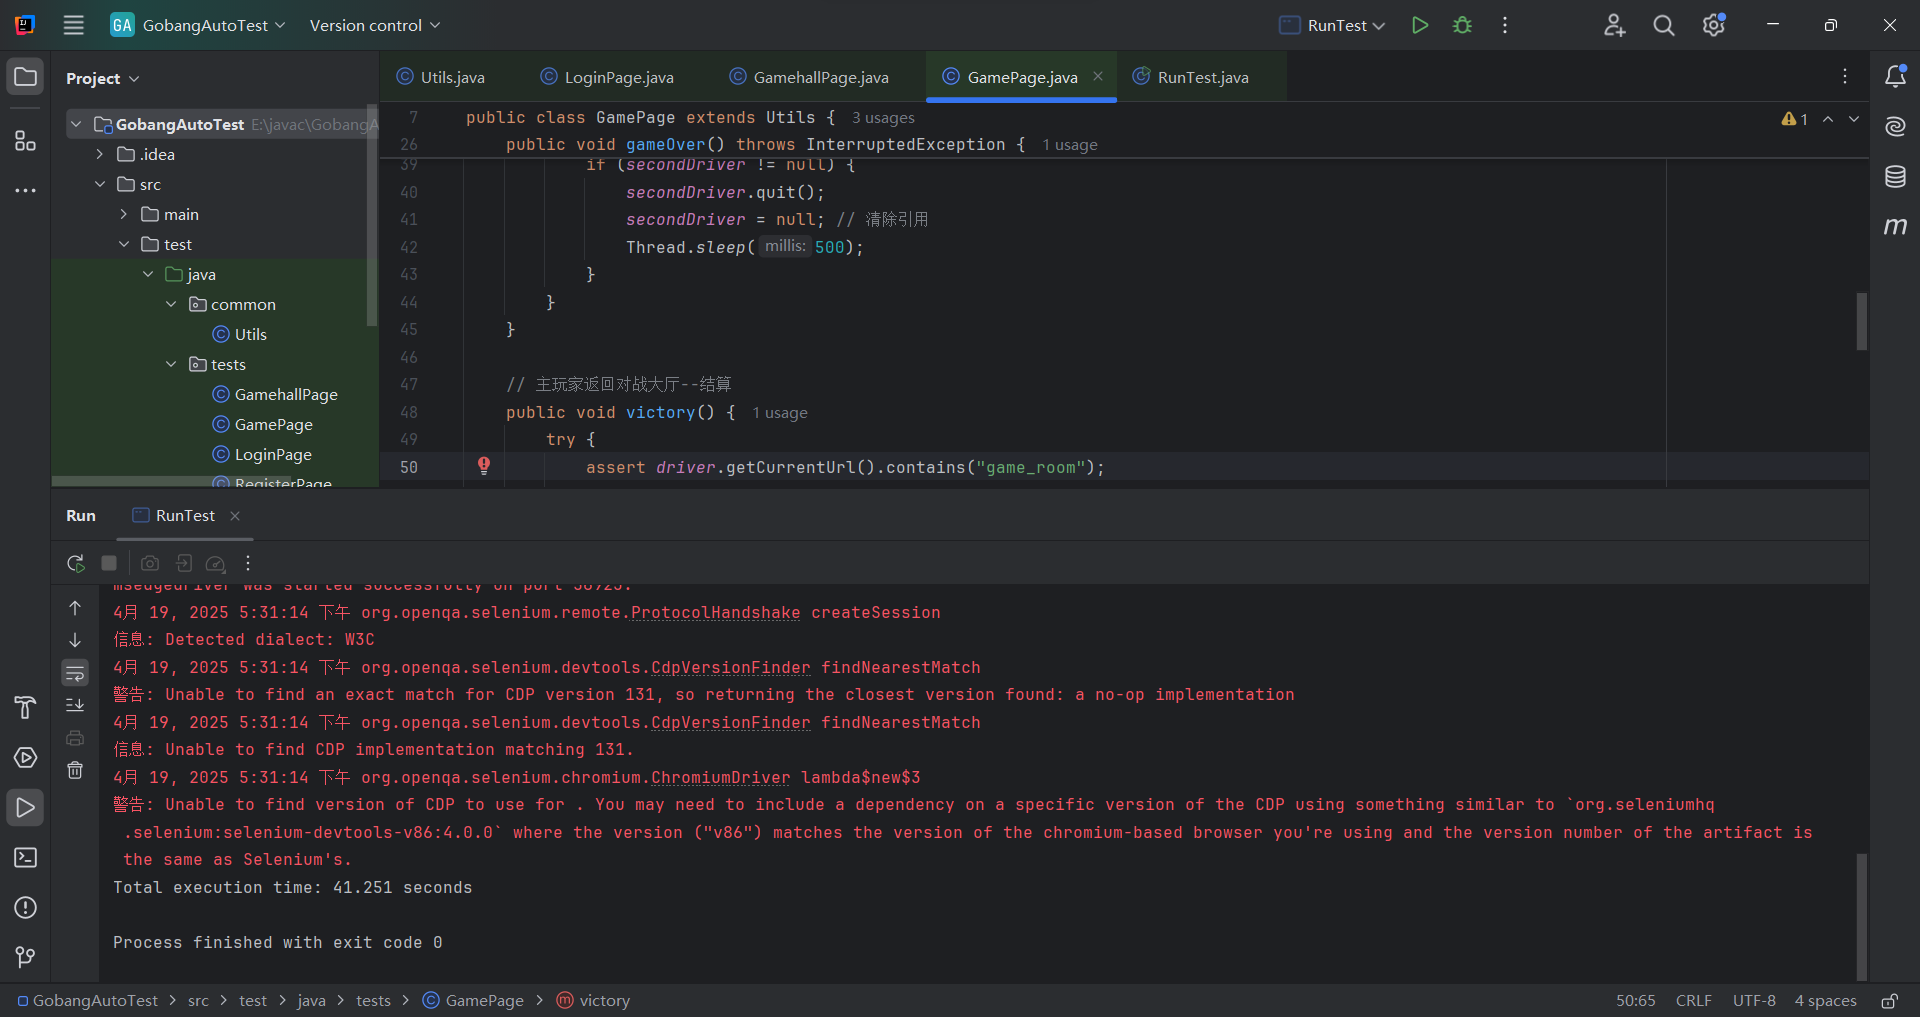The width and height of the screenshot is (1920, 1017).
Task: Click 1 usage hint next to victory()
Action: click(780, 413)
